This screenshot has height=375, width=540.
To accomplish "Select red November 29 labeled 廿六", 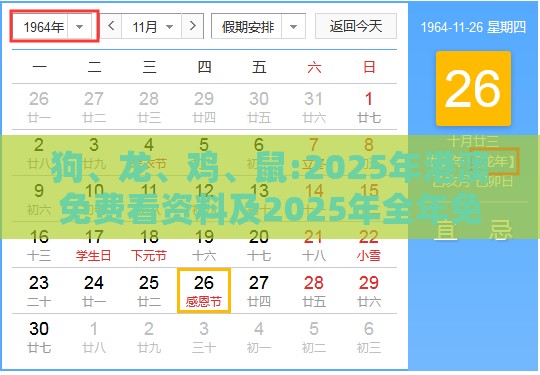I will 369,291.
